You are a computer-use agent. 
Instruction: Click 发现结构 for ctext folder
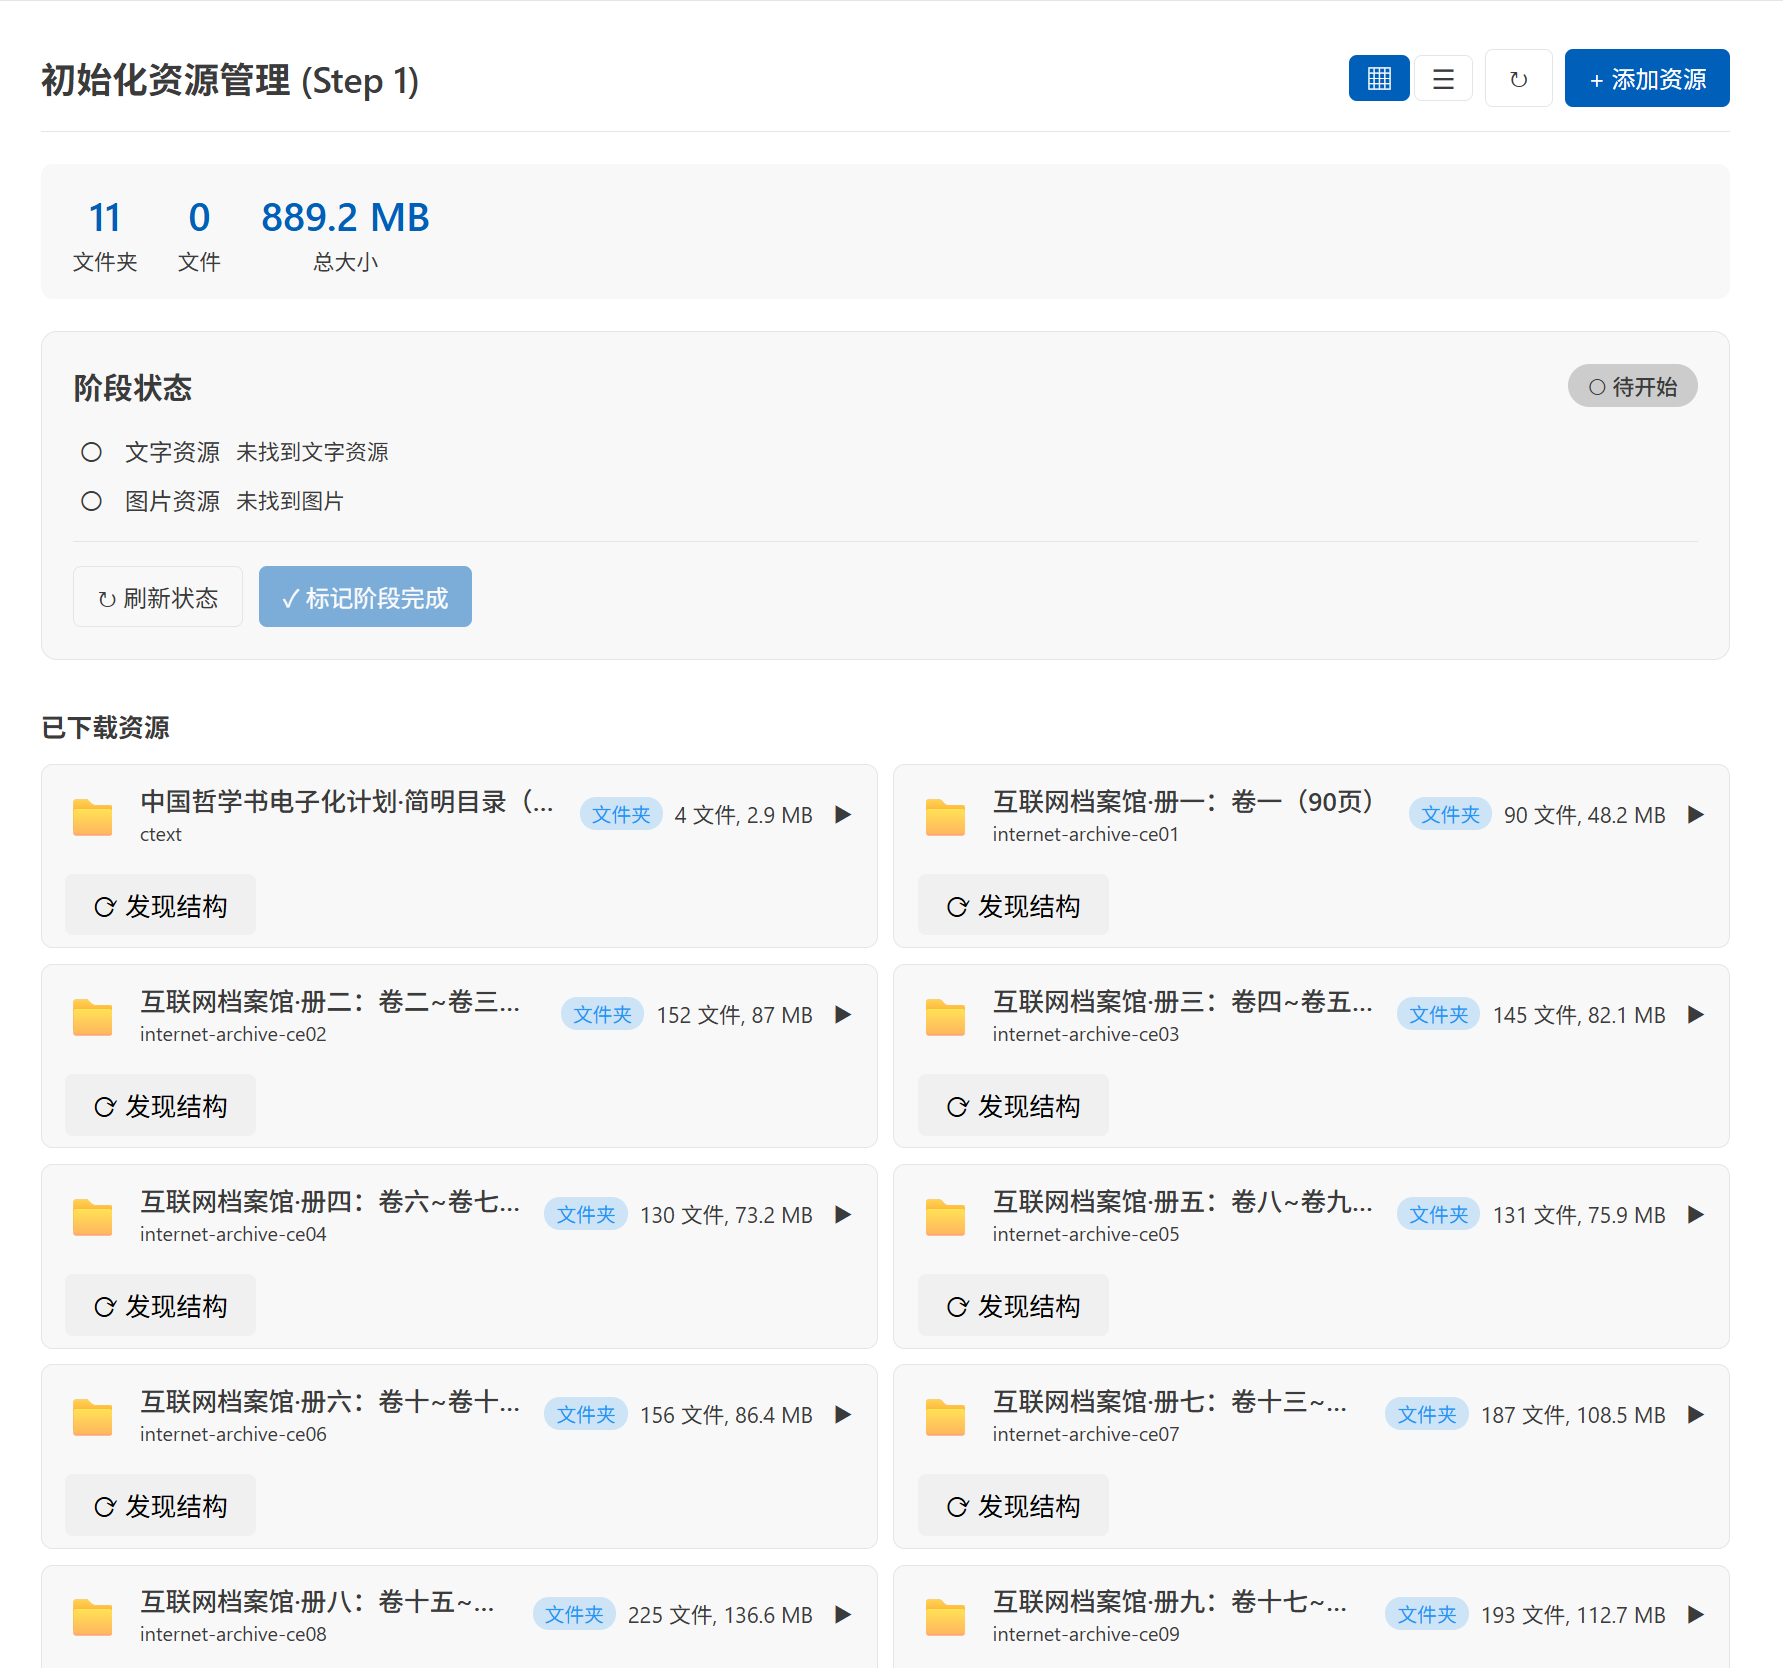pos(160,906)
